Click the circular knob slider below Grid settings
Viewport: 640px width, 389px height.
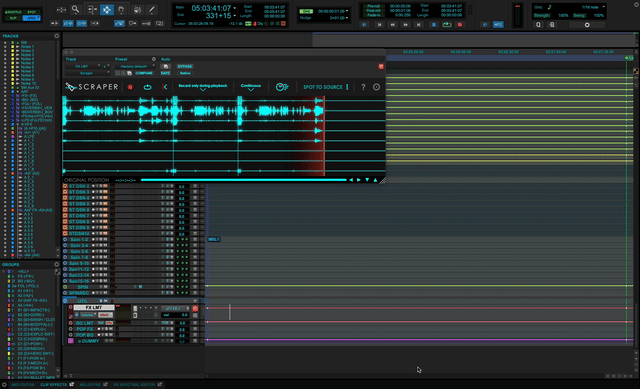click(587, 25)
